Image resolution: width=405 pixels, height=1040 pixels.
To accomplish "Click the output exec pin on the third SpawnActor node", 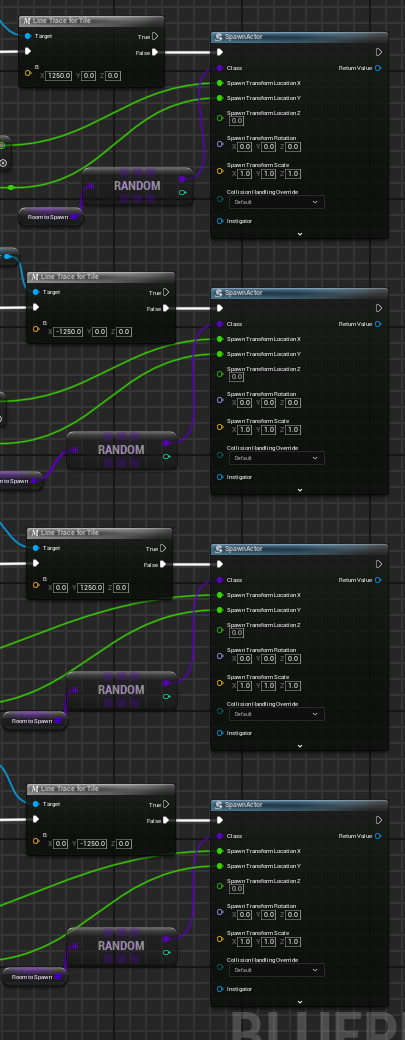I will pyautogui.click(x=378, y=564).
